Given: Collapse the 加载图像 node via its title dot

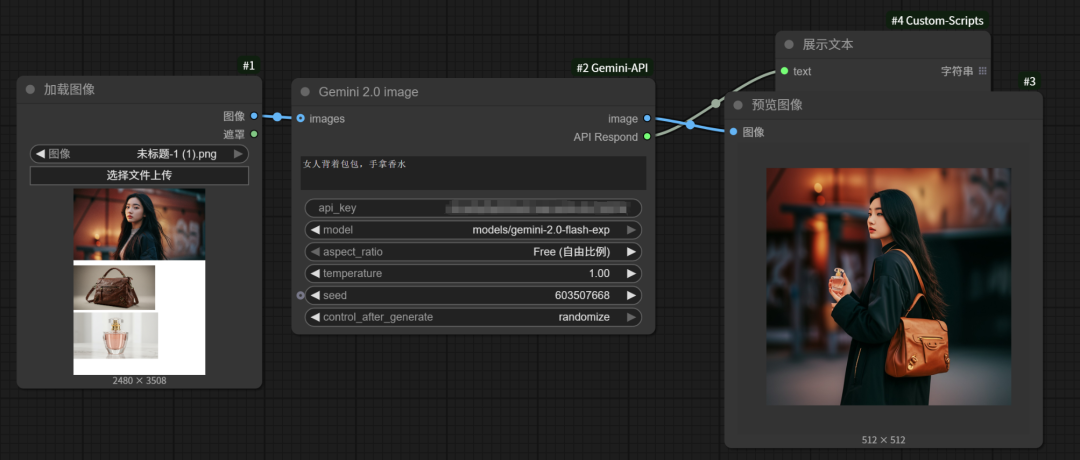Looking at the screenshot, I should [x=30, y=90].
